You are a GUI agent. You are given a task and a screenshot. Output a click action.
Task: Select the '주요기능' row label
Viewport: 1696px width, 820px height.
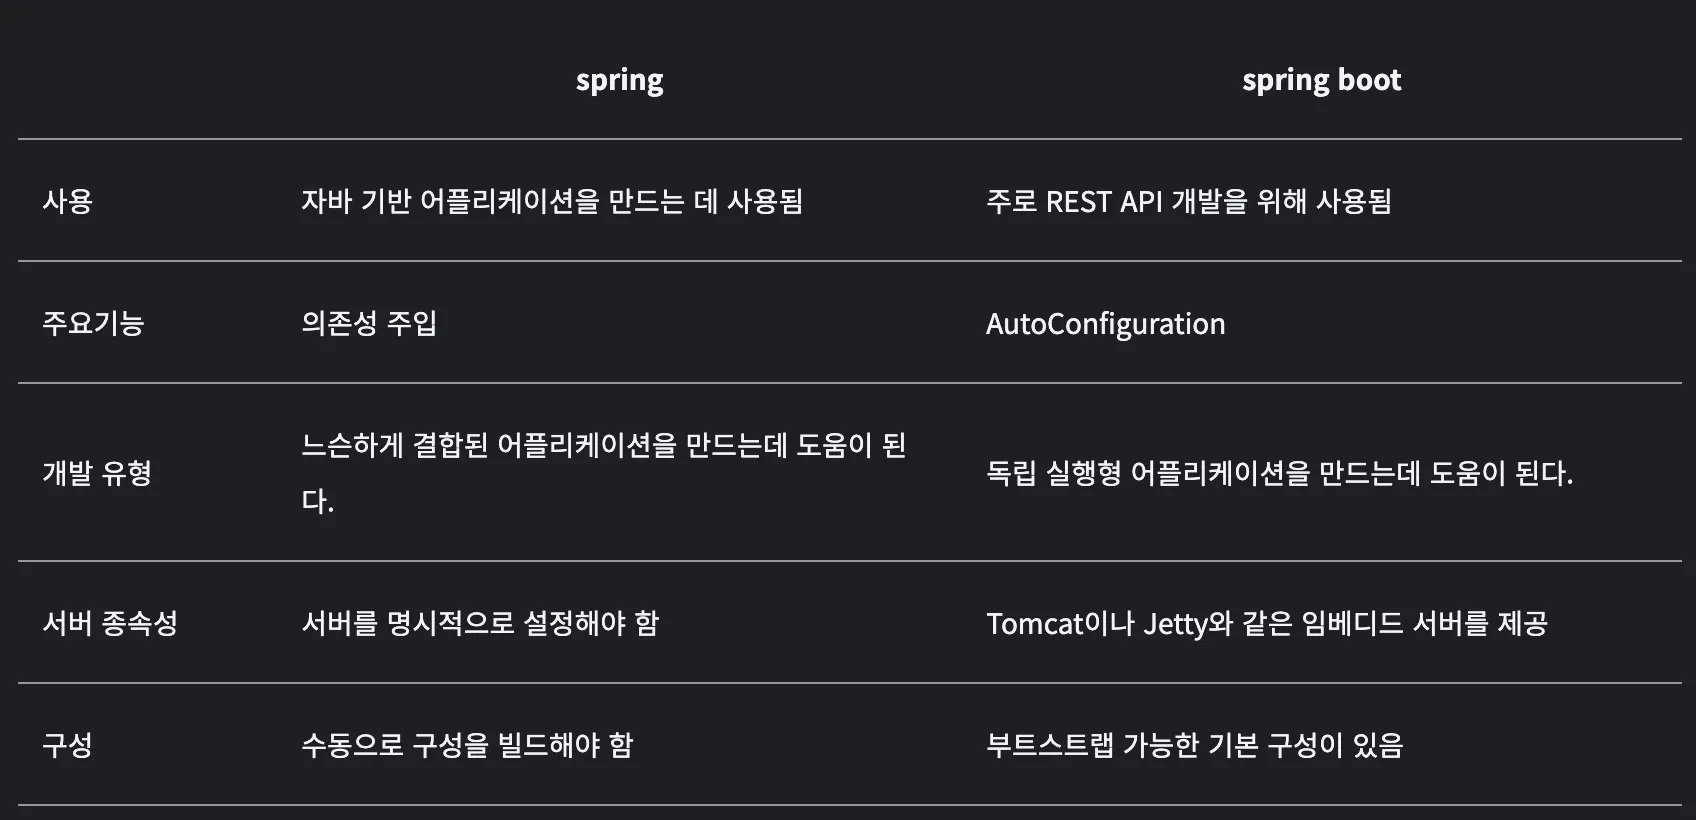pyautogui.click(x=93, y=323)
